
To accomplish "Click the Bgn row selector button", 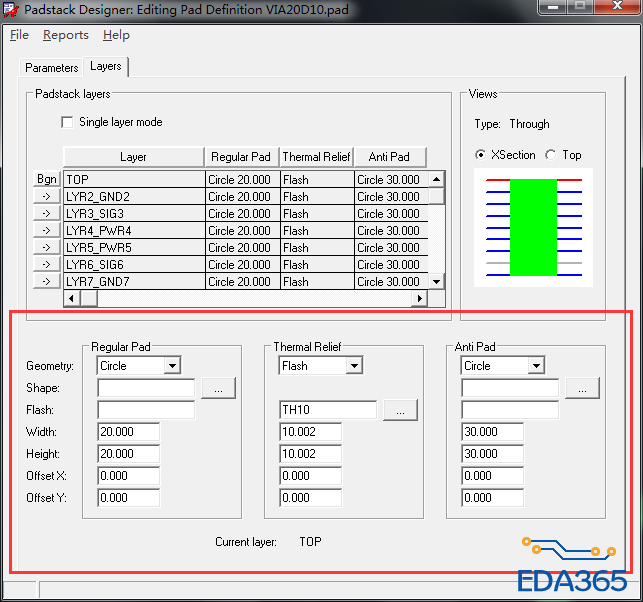I will (47, 179).
